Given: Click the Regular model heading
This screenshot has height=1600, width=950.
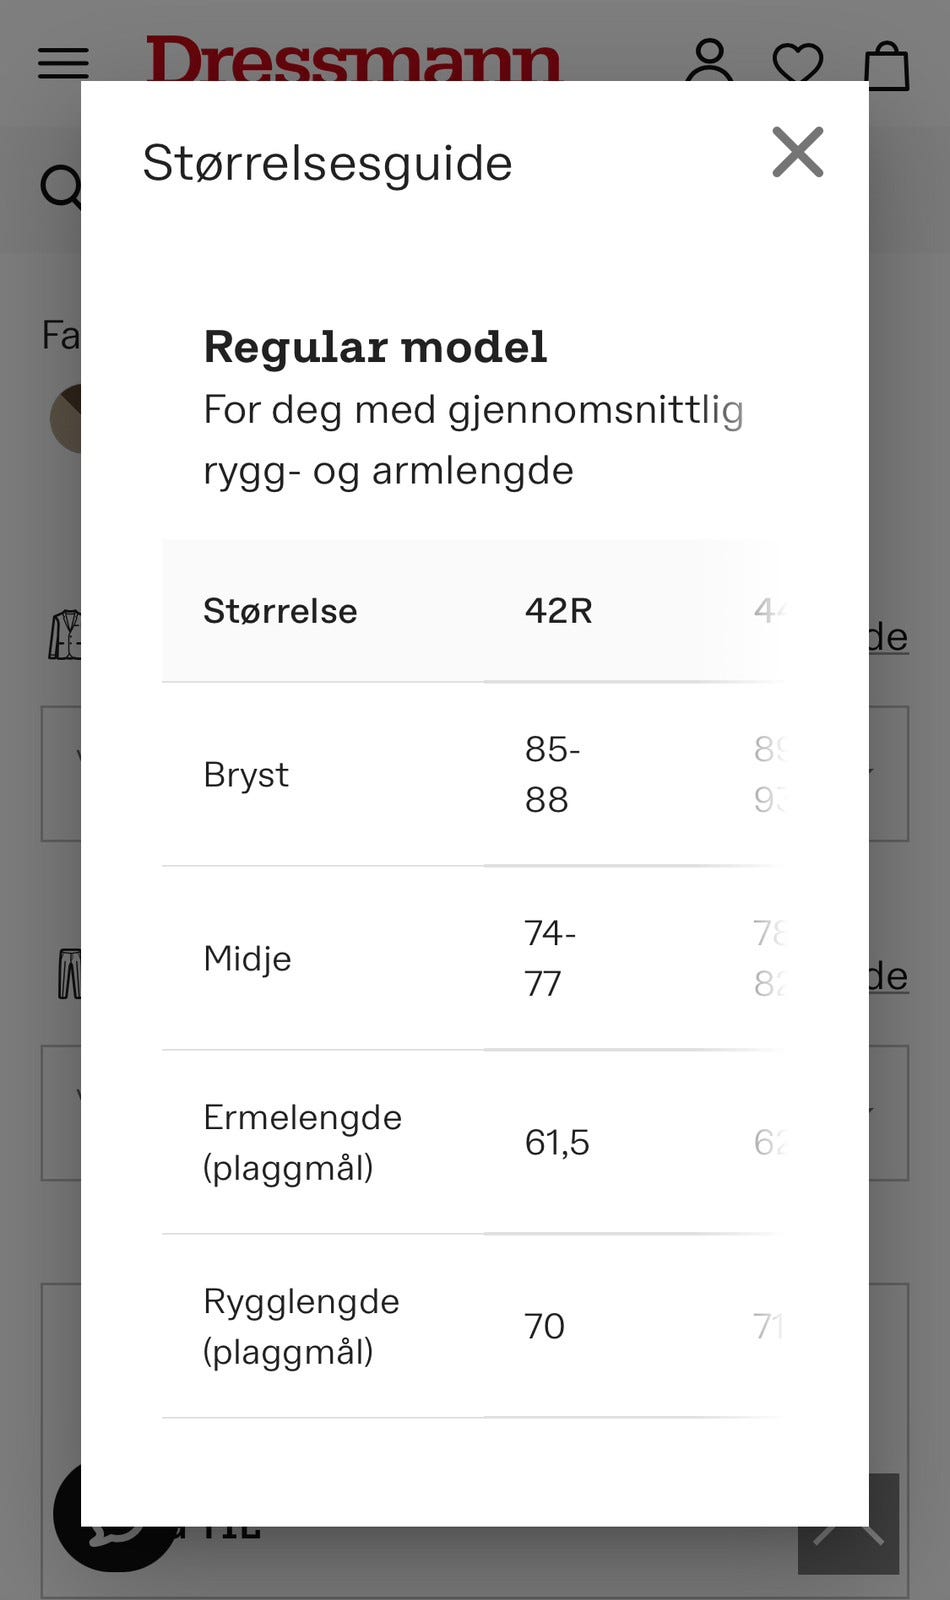Looking at the screenshot, I should (x=375, y=347).
